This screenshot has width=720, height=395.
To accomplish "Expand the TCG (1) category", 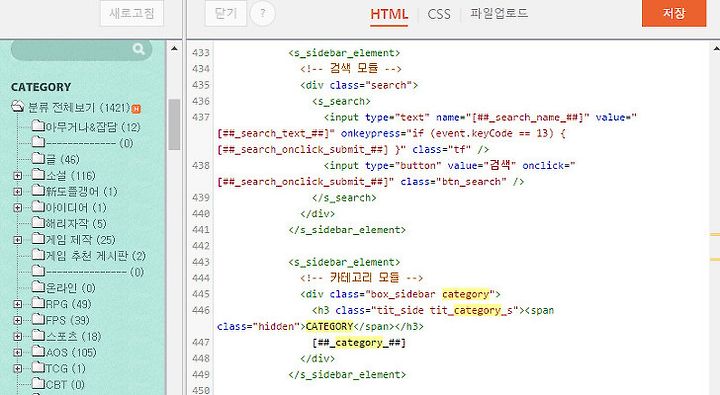I will [x=17, y=368].
